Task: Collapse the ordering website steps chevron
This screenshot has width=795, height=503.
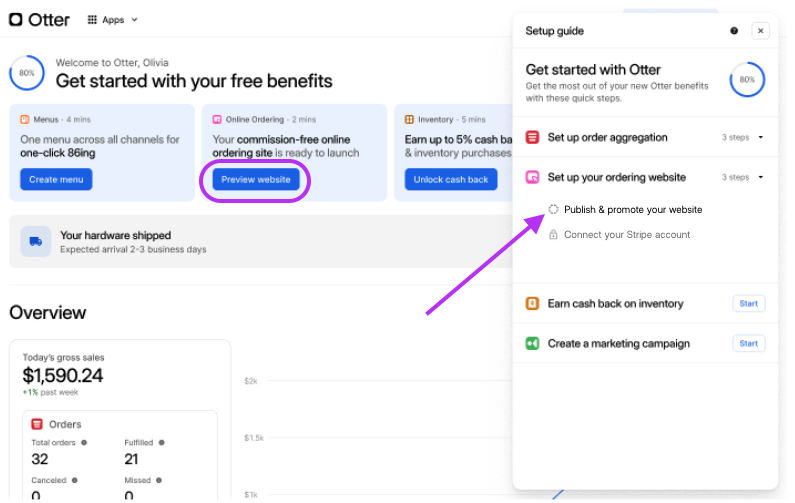Action: 761,177
